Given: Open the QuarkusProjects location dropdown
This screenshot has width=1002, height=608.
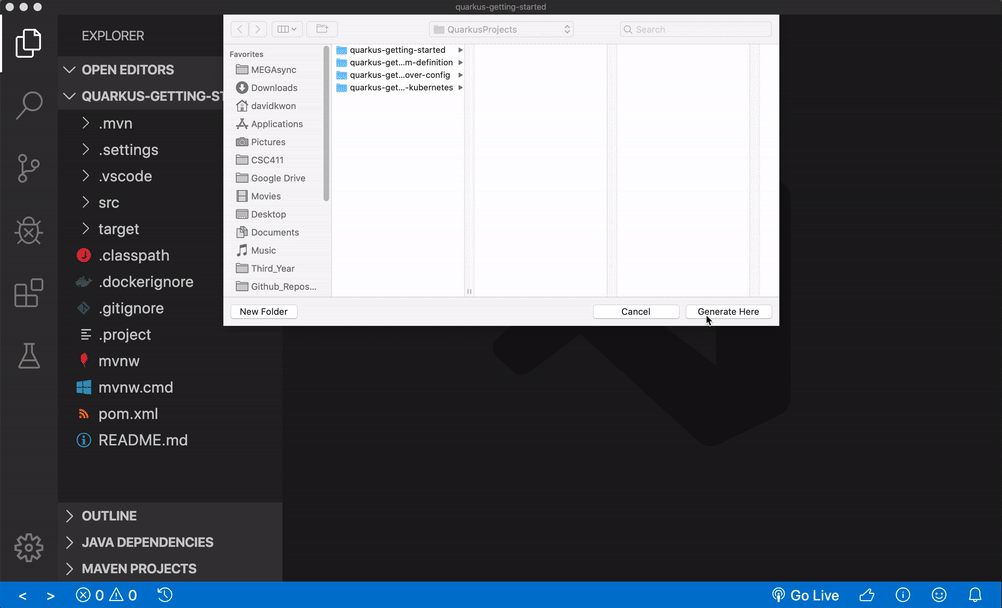Looking at the screenshot, I should [501, 30].
